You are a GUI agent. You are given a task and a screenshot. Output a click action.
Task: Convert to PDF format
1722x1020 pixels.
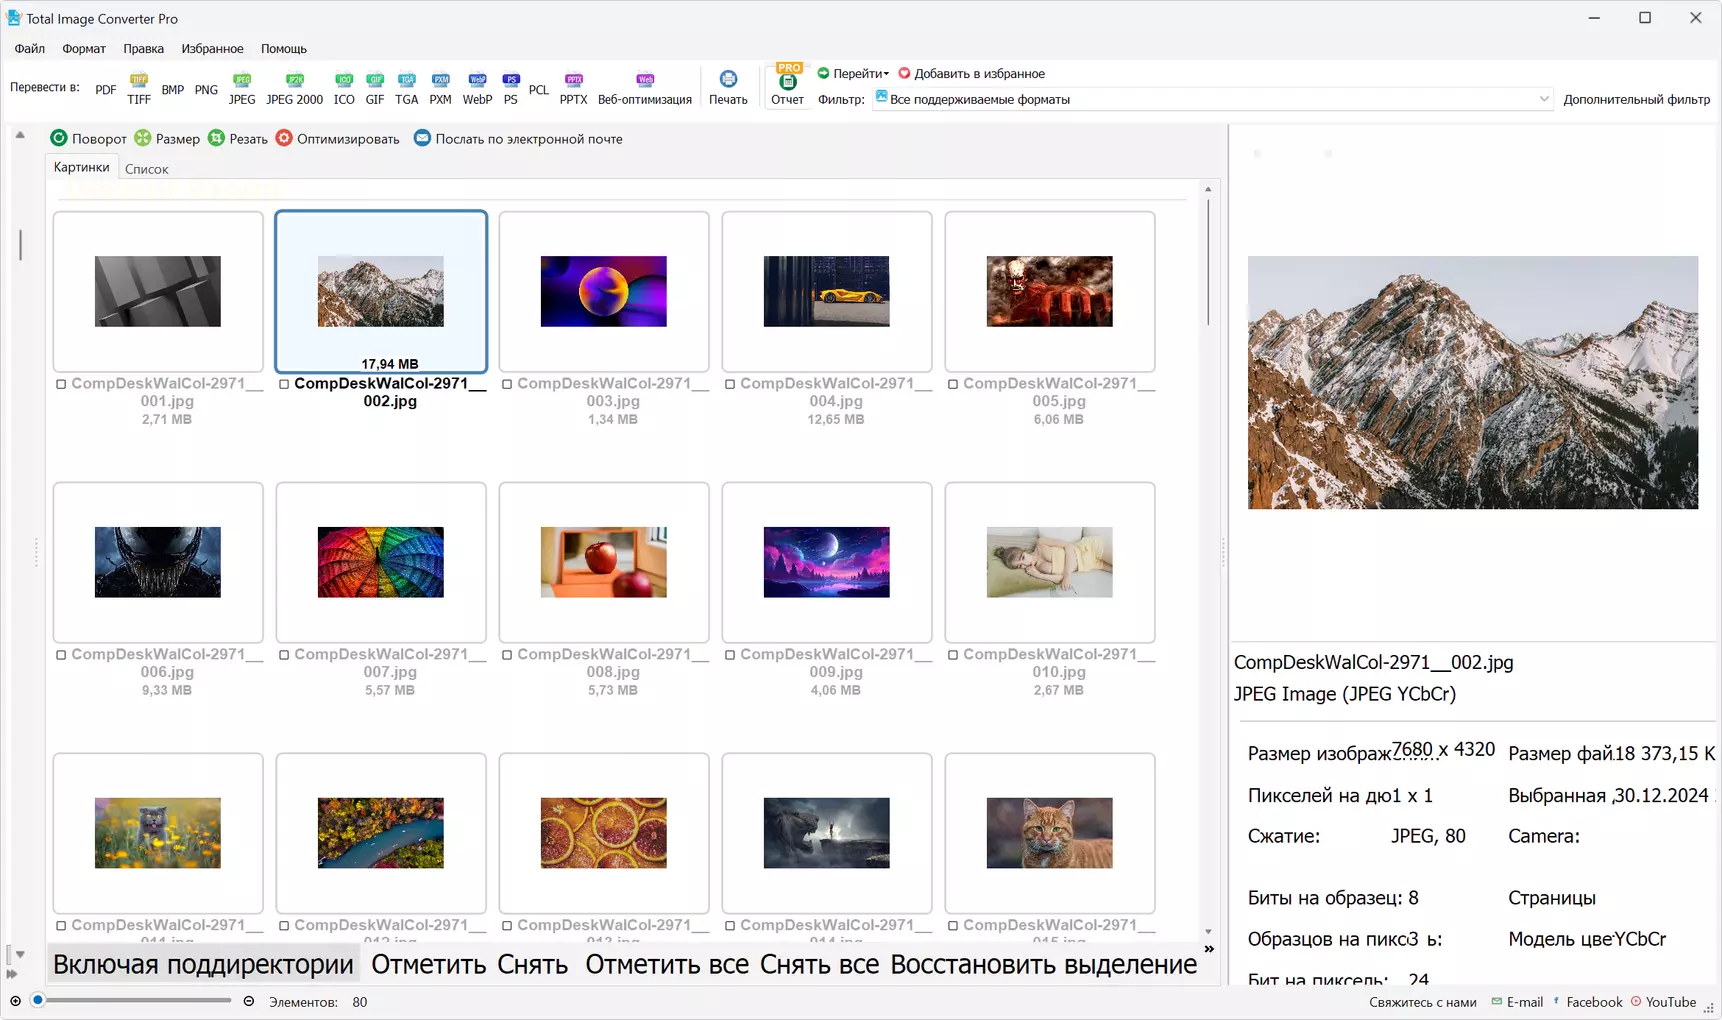coord(105,89)
